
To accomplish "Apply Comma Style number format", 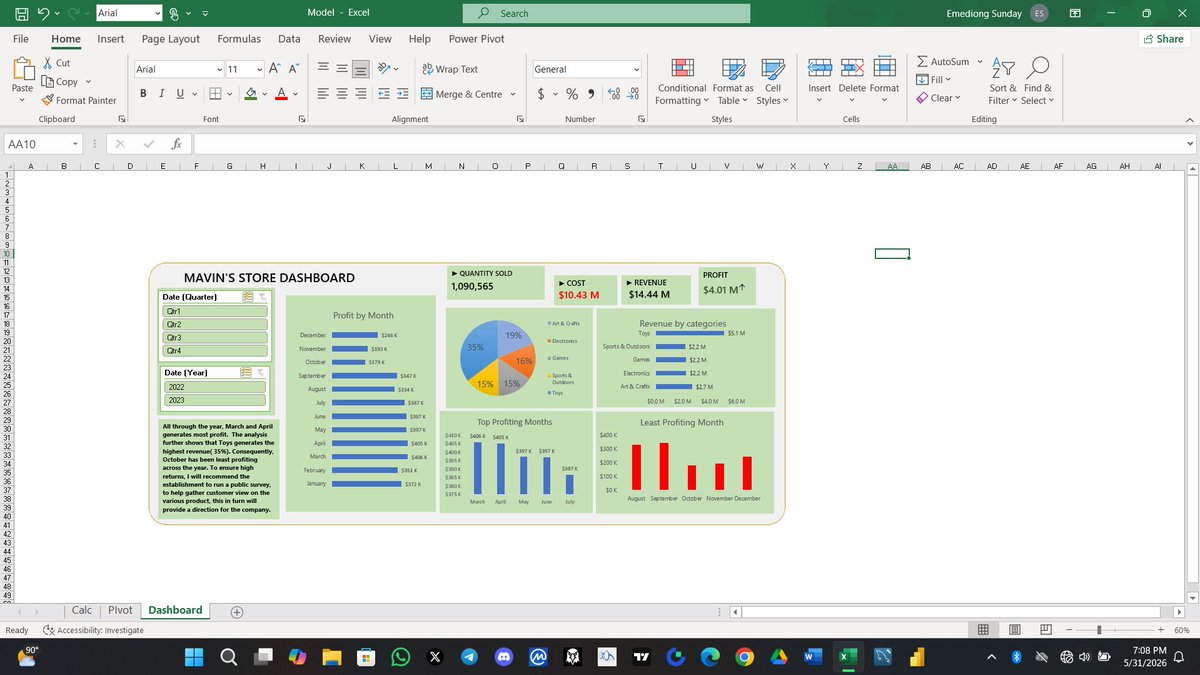I will pos(591,94).
